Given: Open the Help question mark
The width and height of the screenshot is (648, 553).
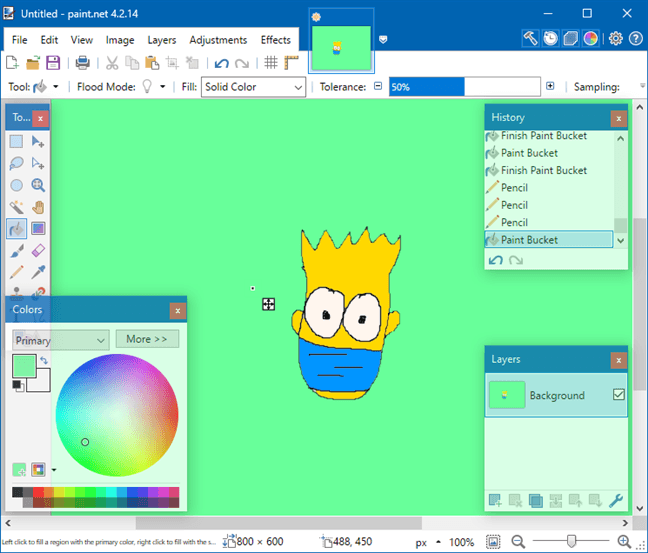Looking at the screenshot, I should (636, 38).
